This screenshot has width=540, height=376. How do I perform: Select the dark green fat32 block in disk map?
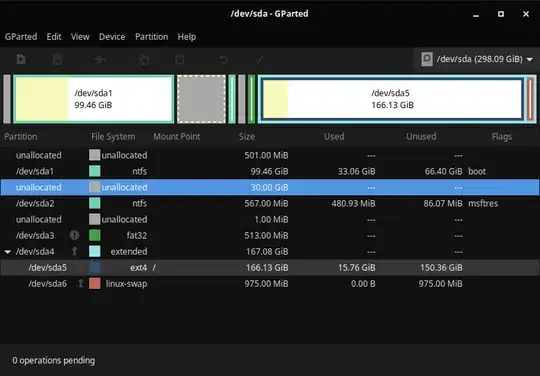pos(251,99)
